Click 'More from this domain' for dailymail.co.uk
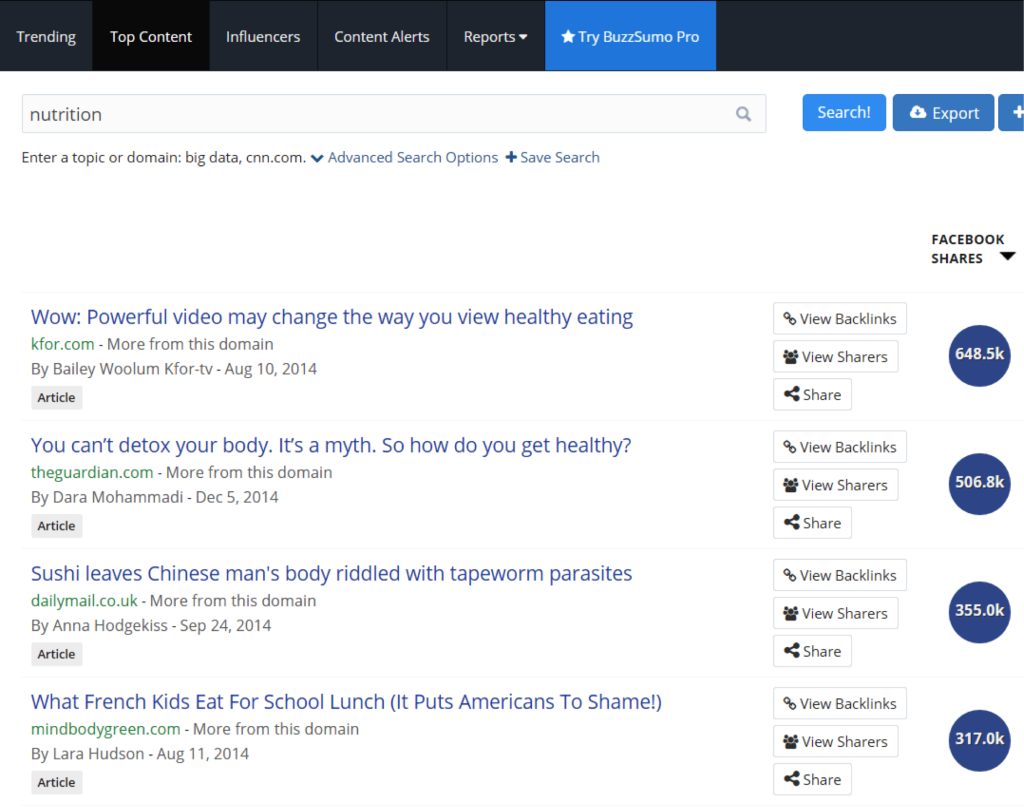This screenshot has height=809, width=1024. [233, 601]
